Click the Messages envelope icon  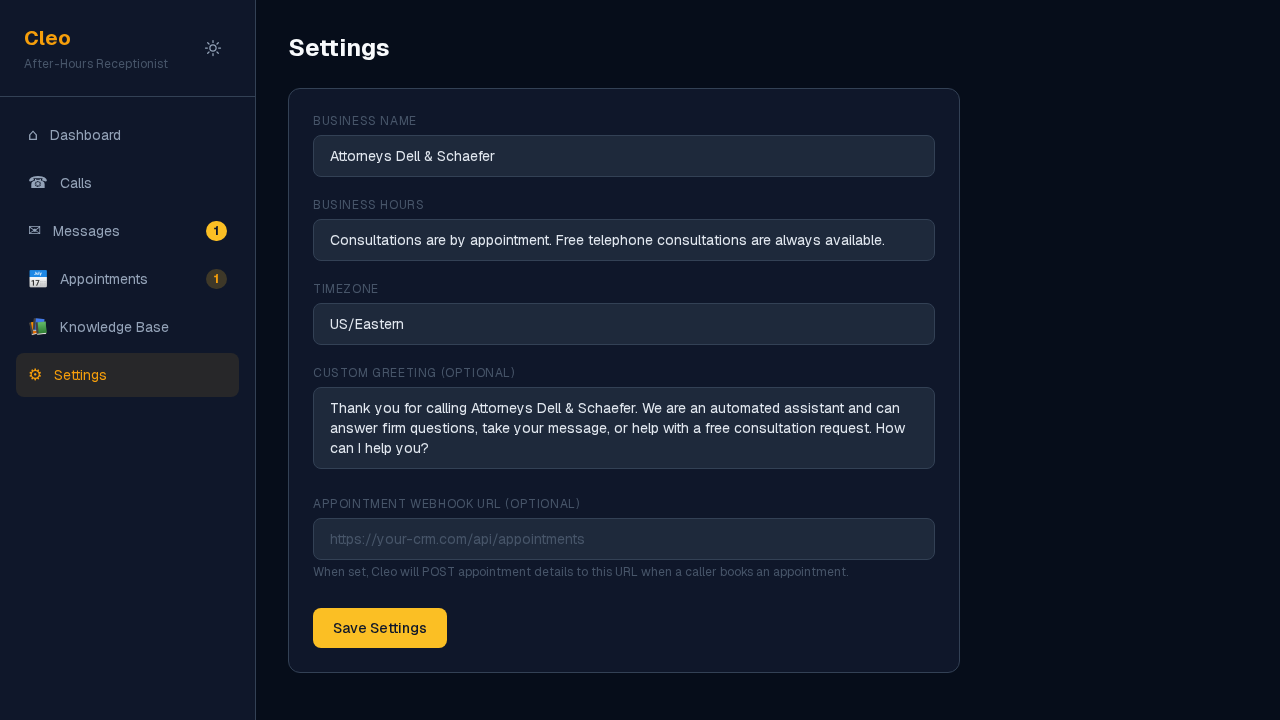click(x=34, y=231)
